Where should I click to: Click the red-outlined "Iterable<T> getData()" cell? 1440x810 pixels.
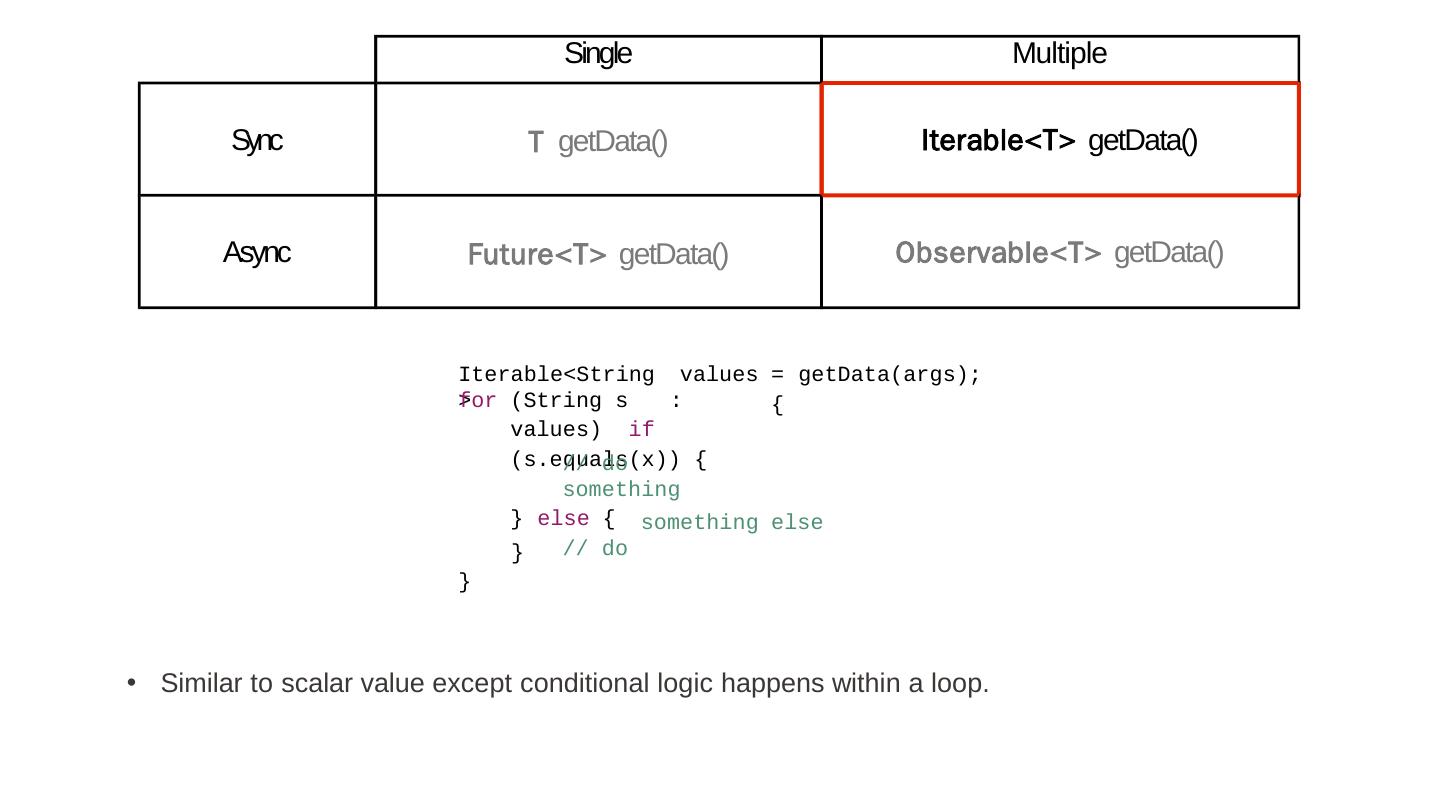tap(1059, 141)
